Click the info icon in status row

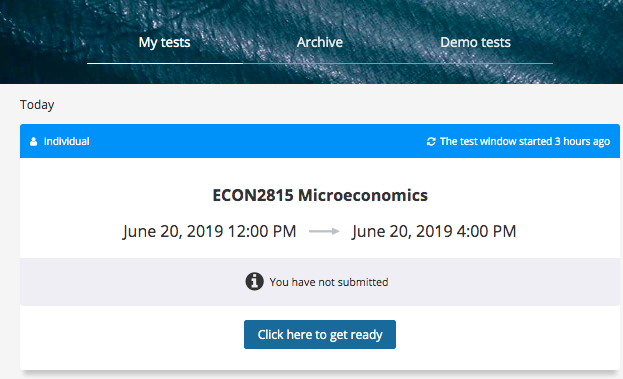[x=254, y=282]
